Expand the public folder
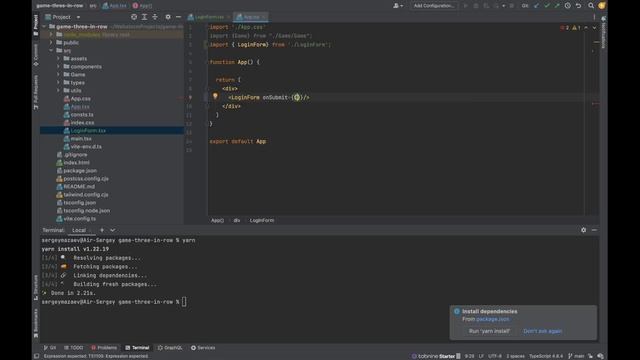This screenshot has width=640, height=360. click(51, 42)
